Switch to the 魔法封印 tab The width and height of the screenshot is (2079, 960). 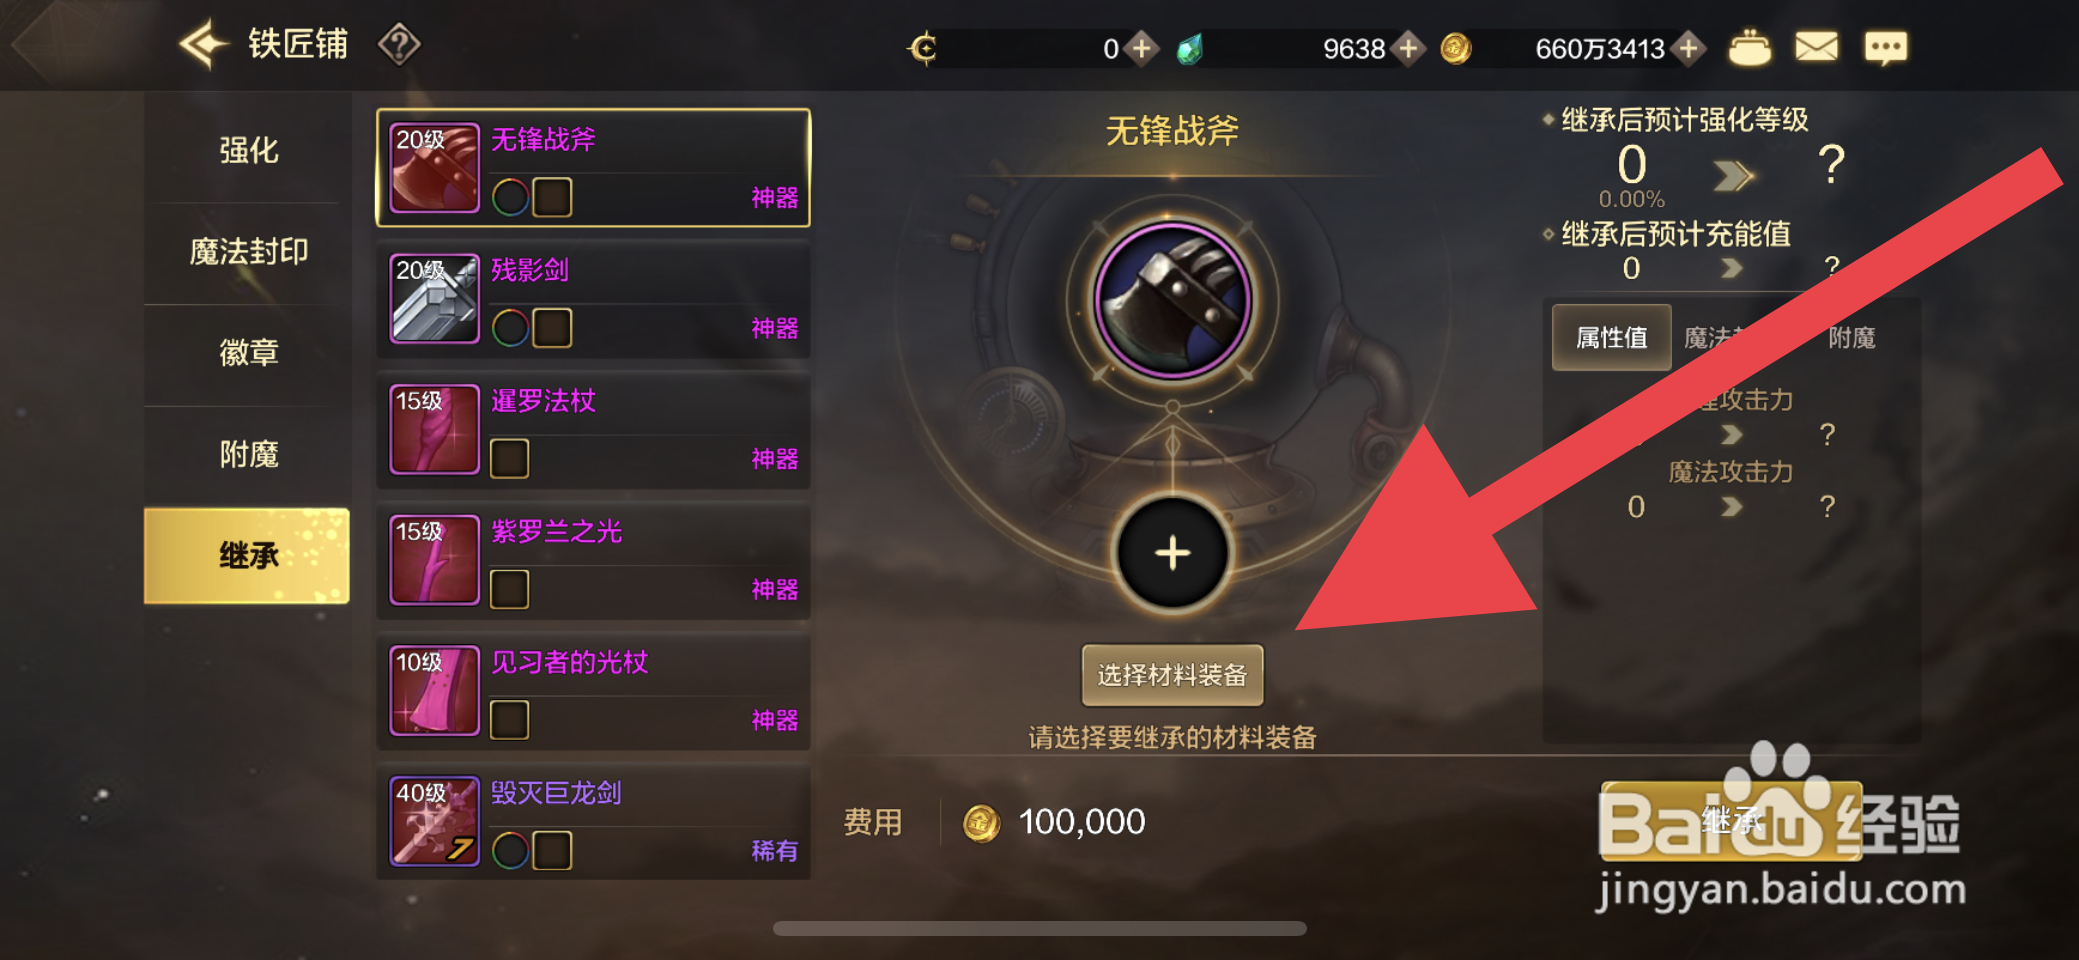tap(248, 252)
